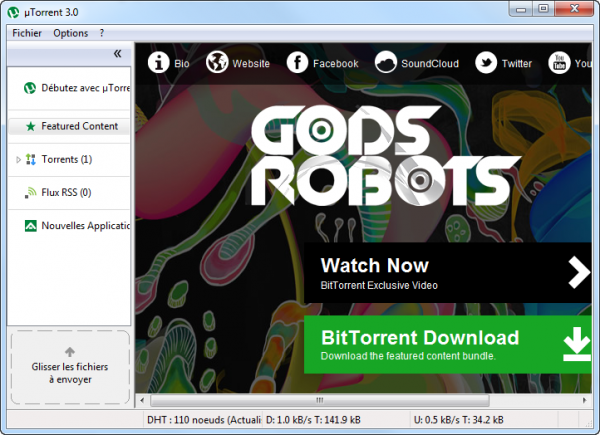This screenshot has height=435, width=600.
Task: Select Featured Content in sidebar
Action: [69, 126]
